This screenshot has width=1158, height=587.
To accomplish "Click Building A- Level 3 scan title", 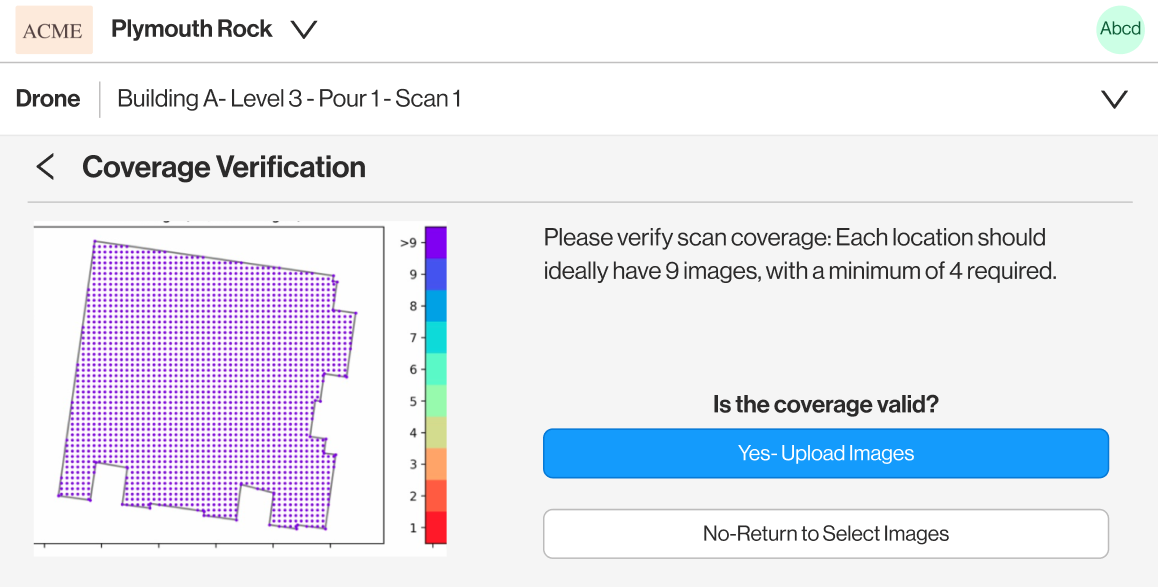I will (x=289, y=99).
